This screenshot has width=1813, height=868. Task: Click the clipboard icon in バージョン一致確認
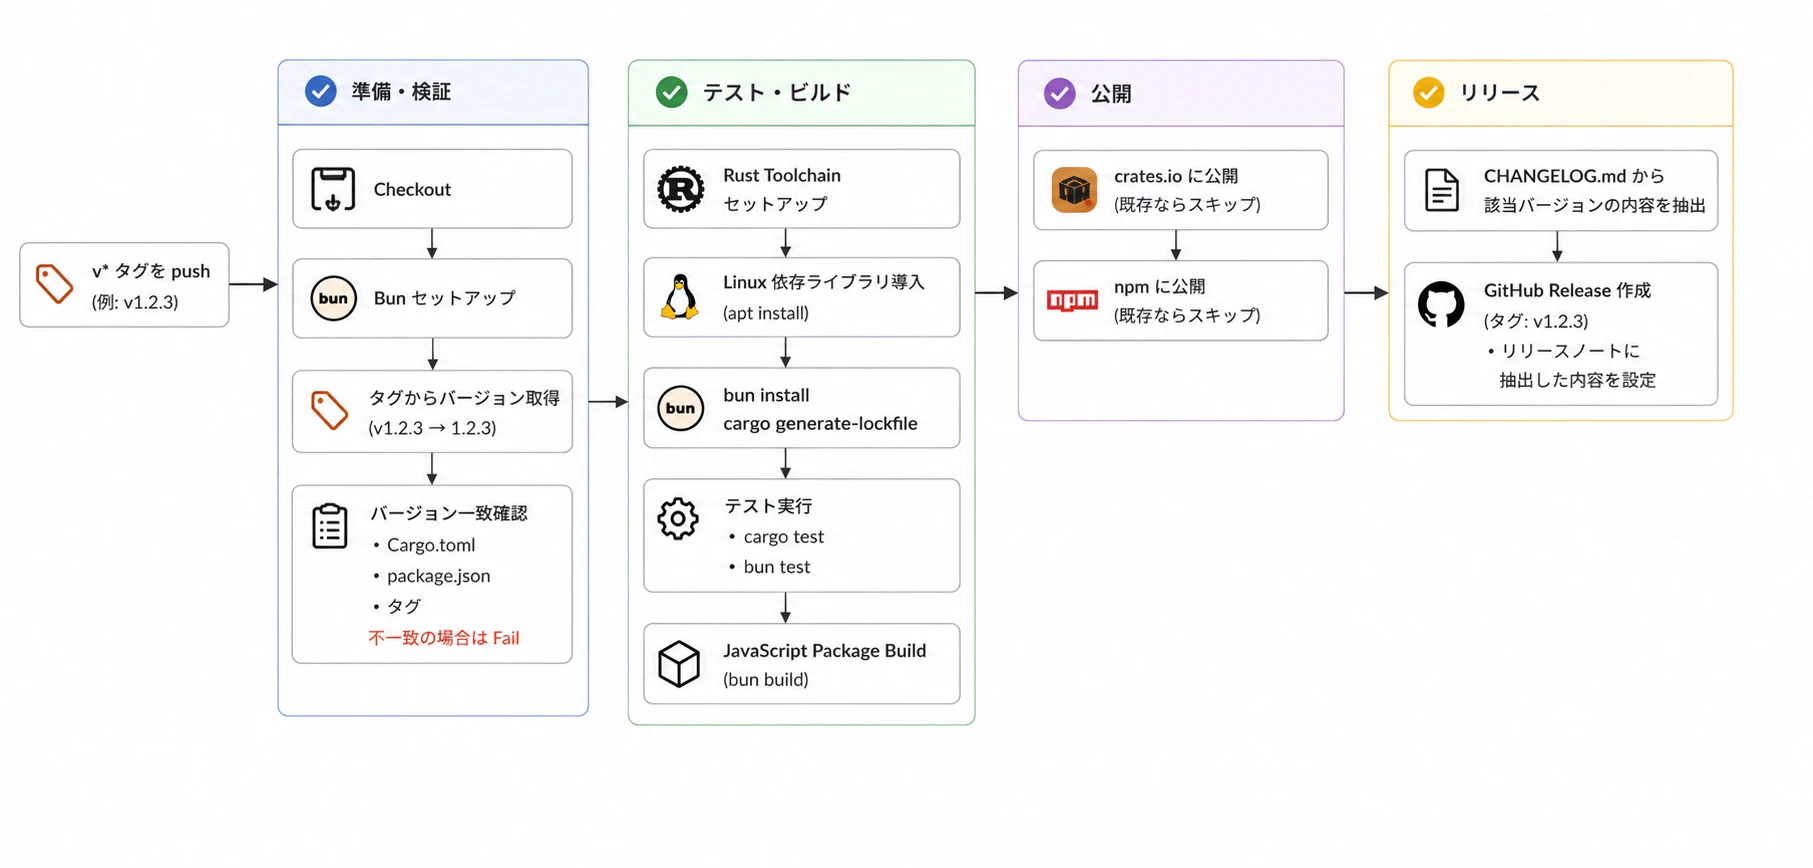(330, 526)
